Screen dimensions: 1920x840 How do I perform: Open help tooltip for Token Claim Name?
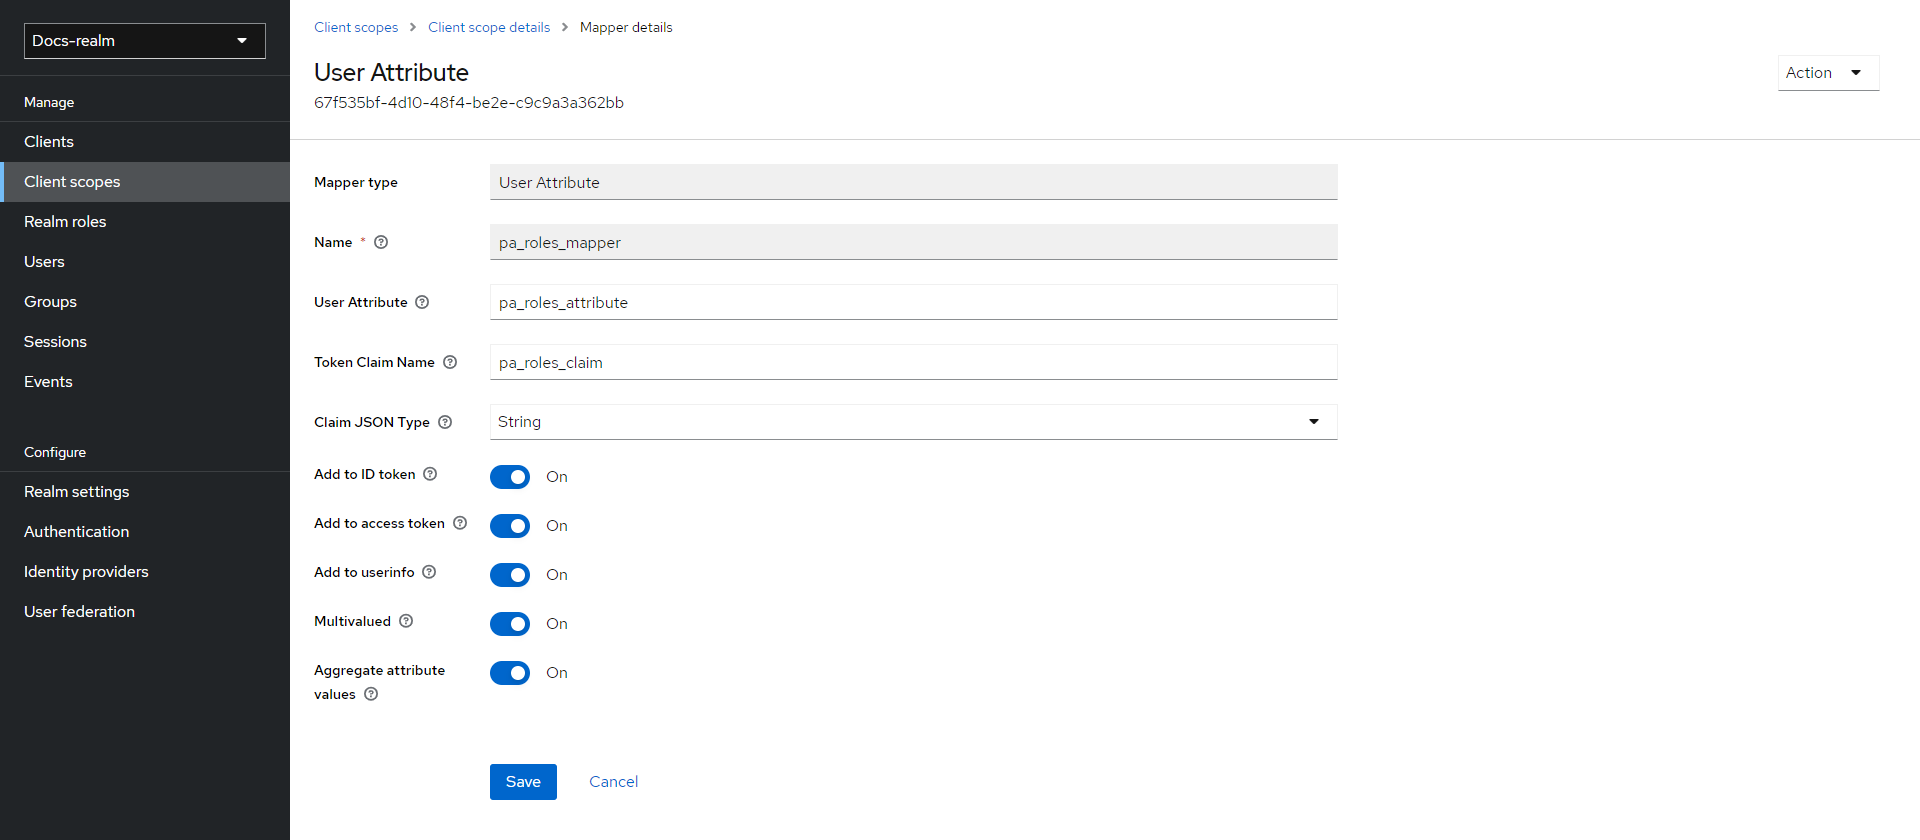450,362
